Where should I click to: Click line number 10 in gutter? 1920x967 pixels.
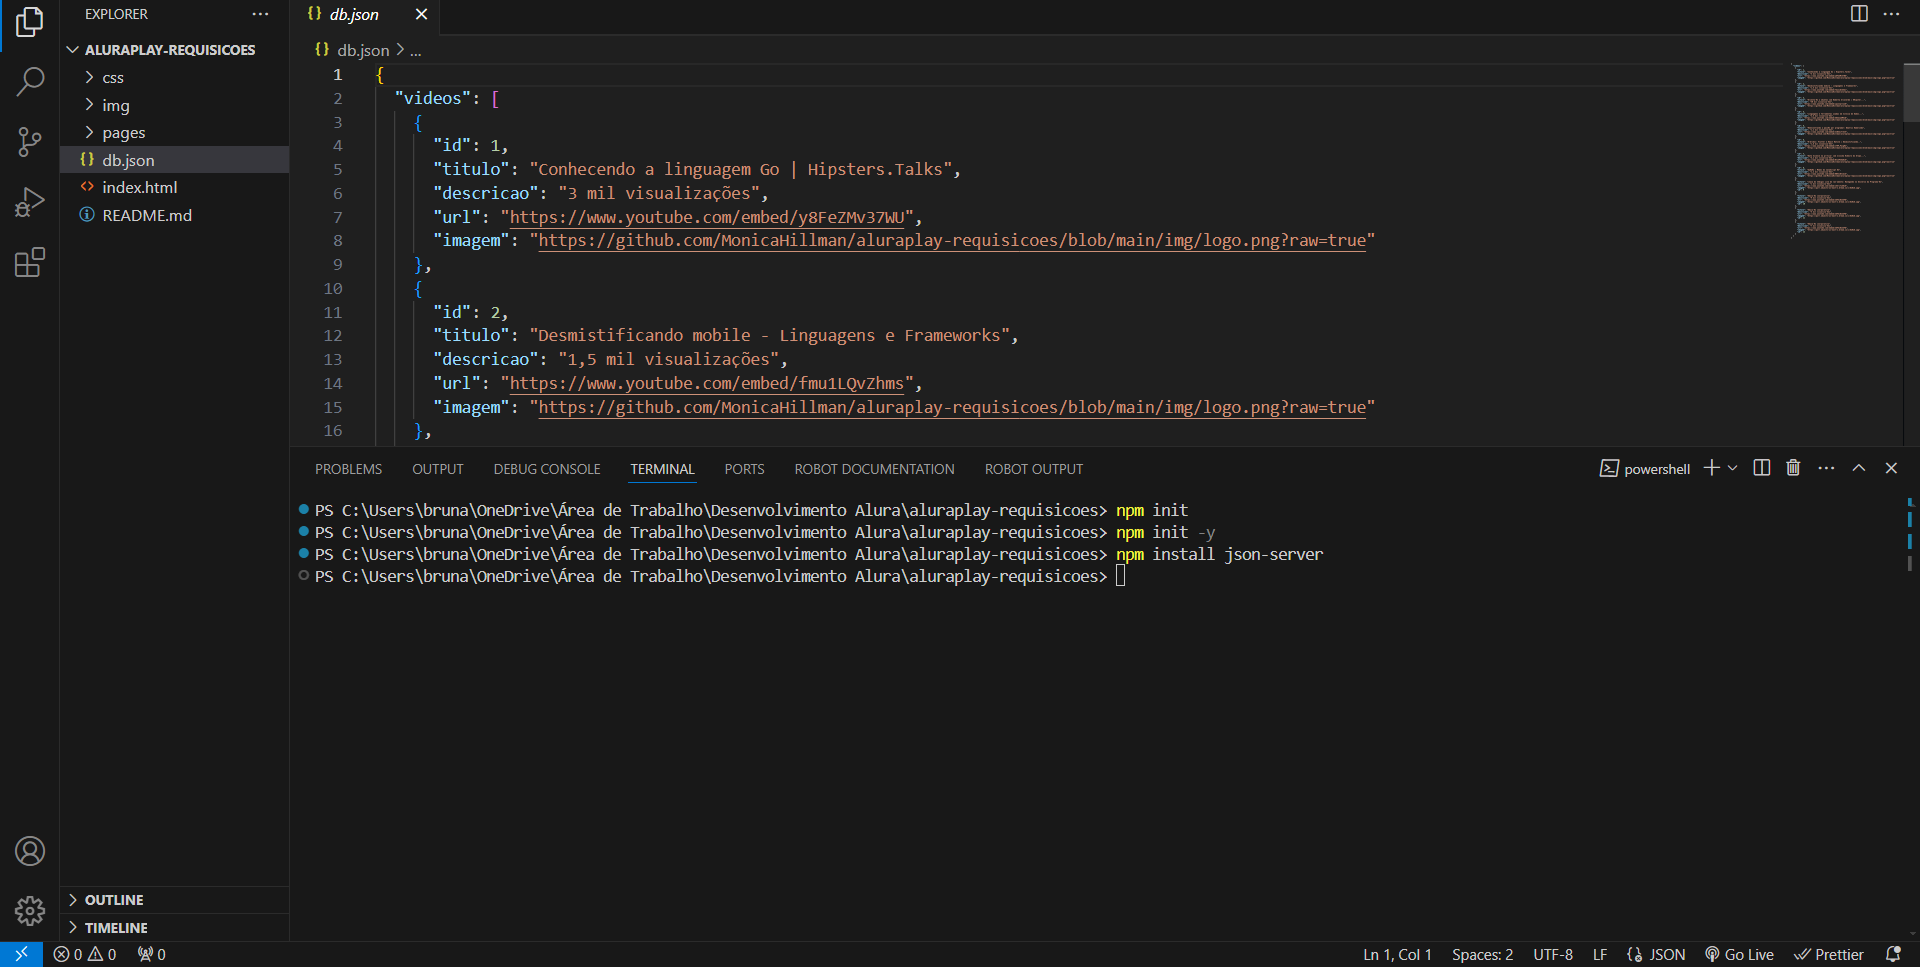(333, 288)
